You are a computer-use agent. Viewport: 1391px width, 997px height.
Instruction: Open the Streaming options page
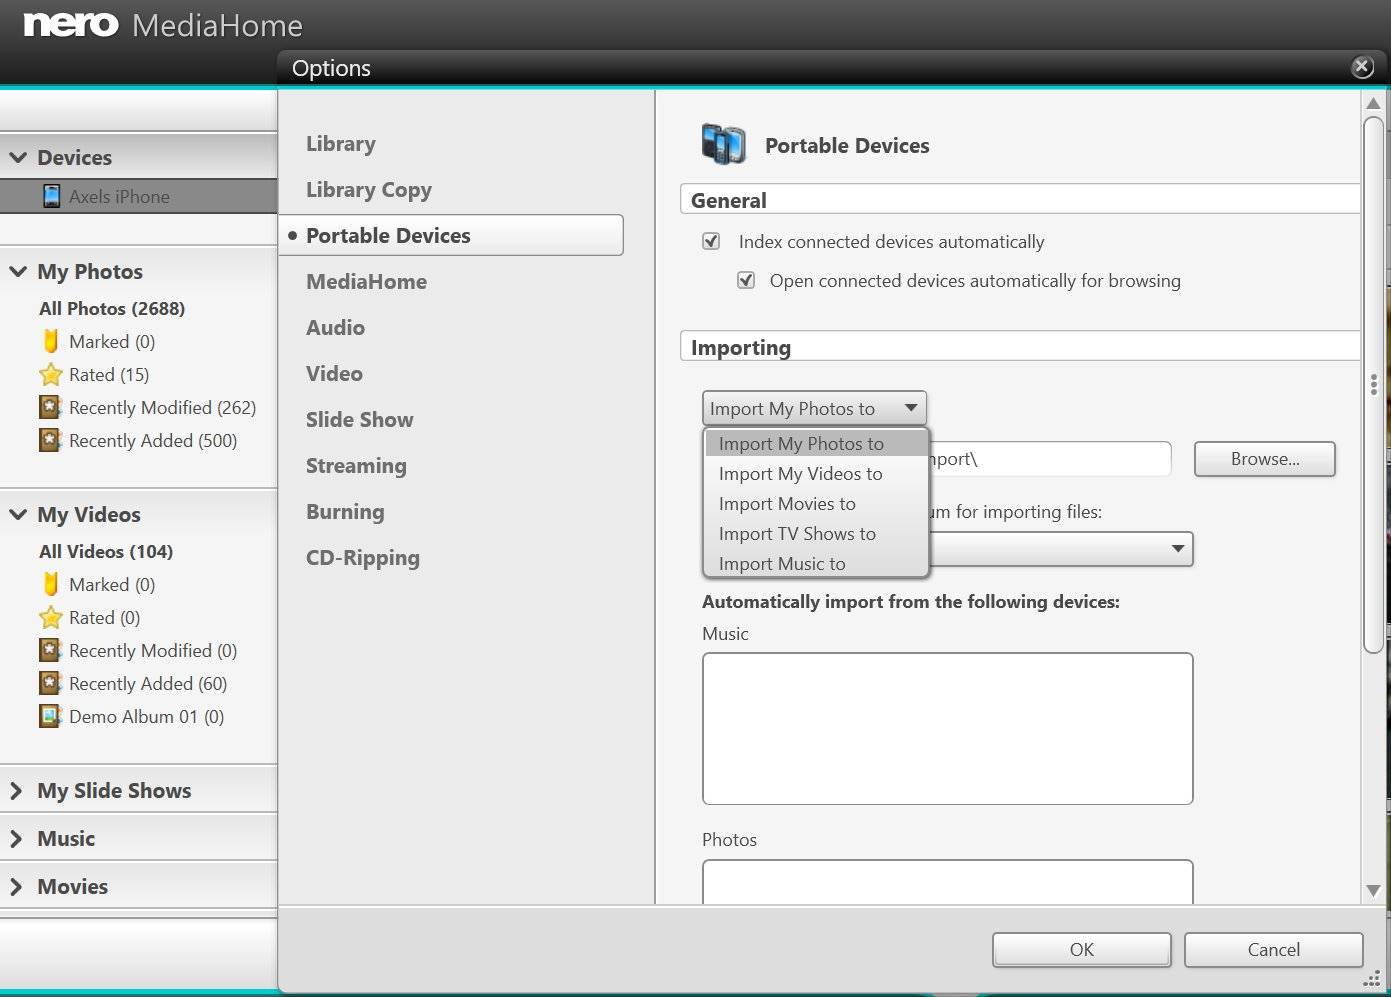click(356, 465)
